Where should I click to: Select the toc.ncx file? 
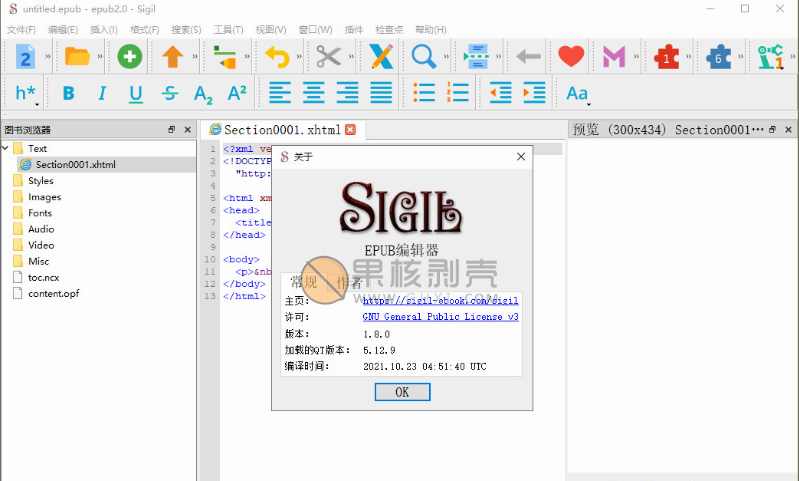tap(43, 278)
